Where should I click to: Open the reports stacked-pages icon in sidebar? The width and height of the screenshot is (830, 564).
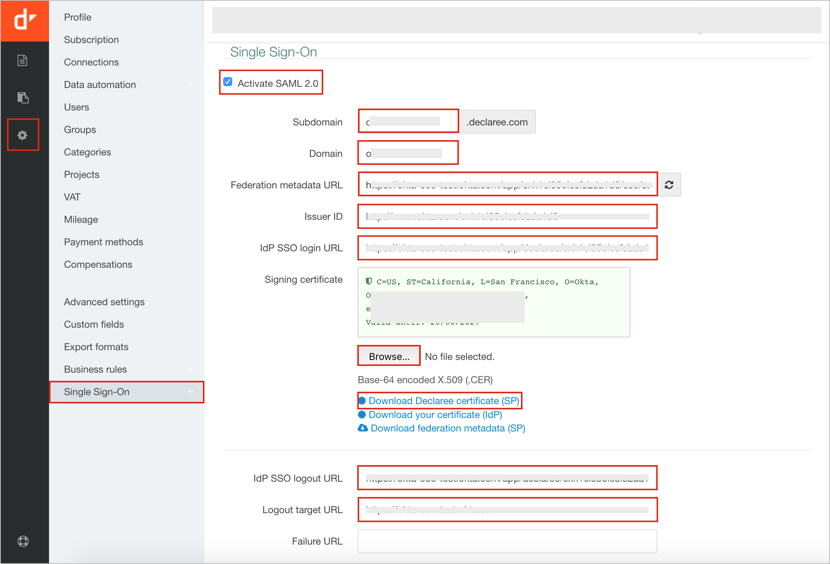(23, 98)
